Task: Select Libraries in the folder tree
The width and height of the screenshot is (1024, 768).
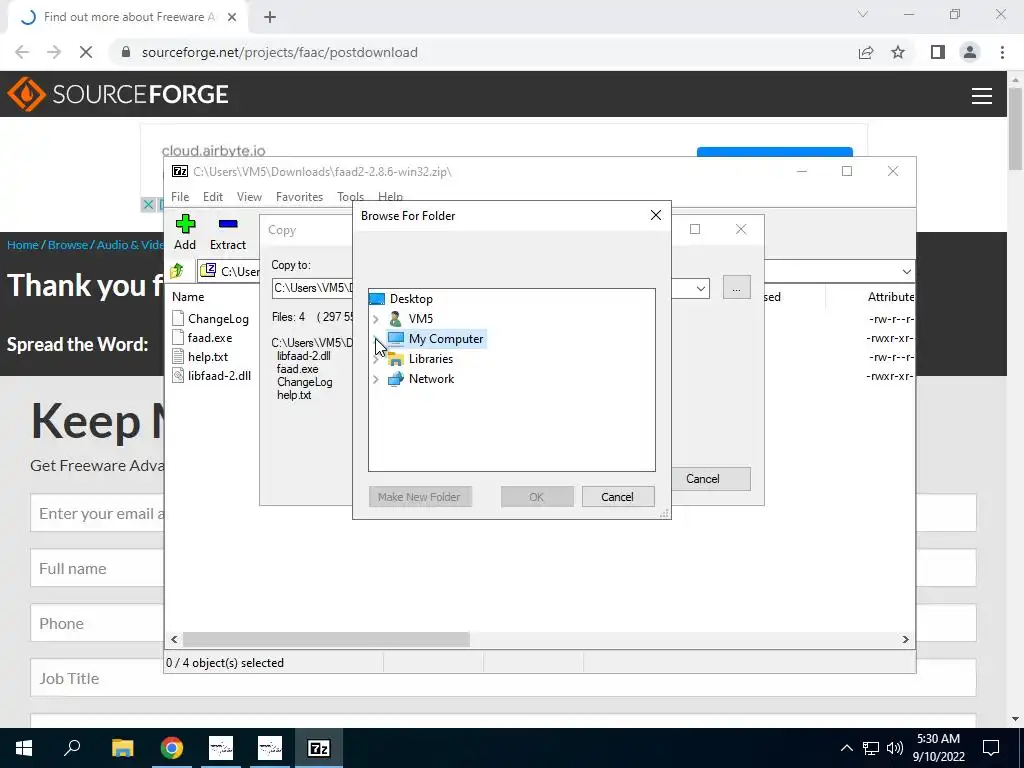Action: coord(430,359)
